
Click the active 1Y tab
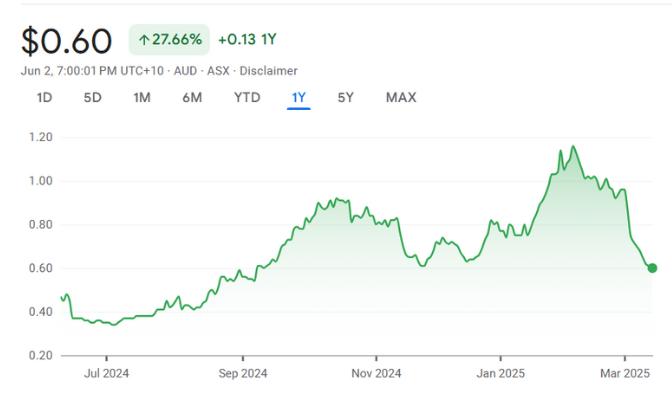[299, 97]
